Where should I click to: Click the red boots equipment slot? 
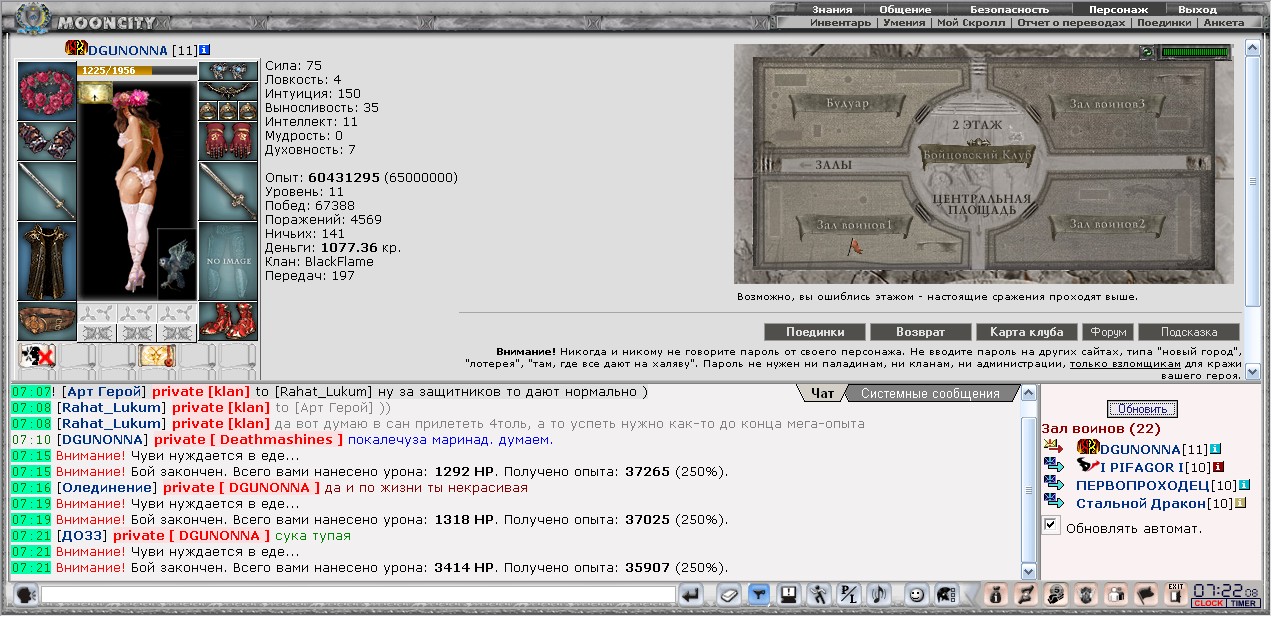click(x=228, y=321)
